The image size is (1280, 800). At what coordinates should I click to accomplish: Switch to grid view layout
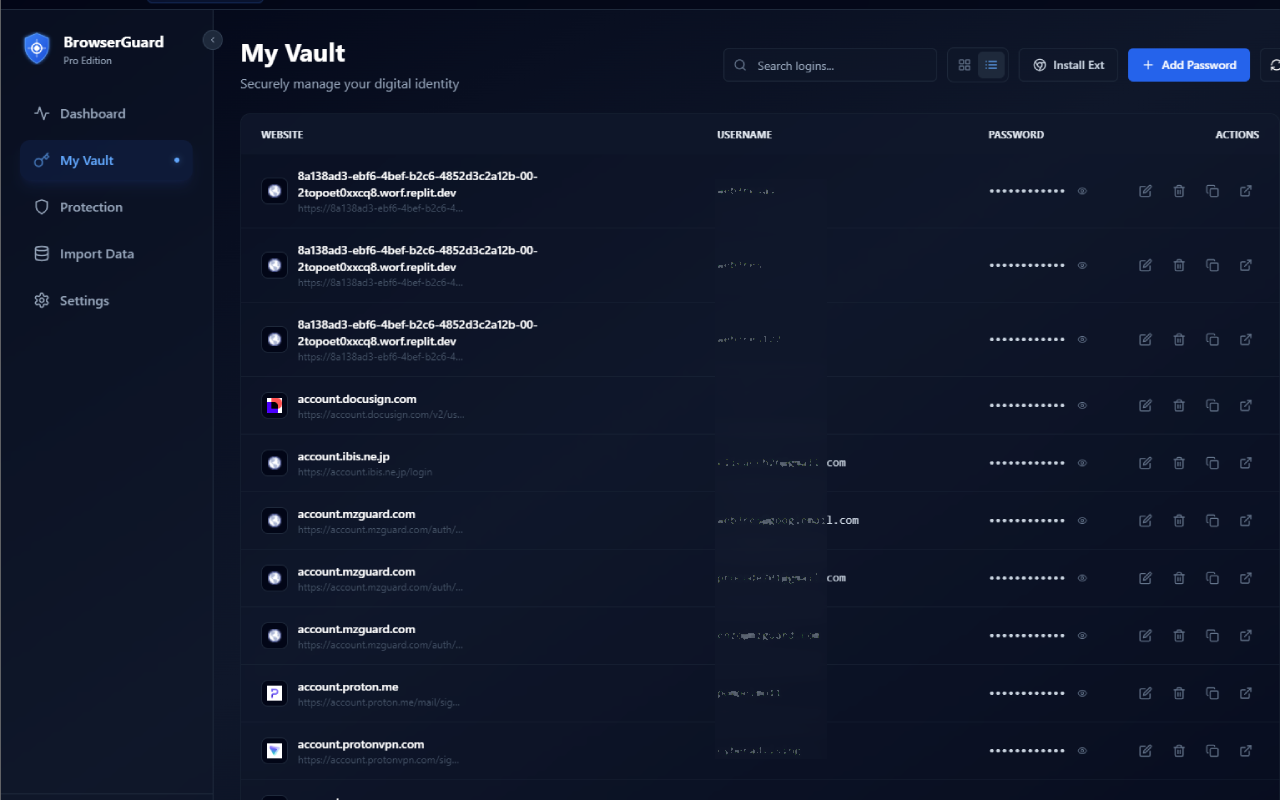[963, 64]
